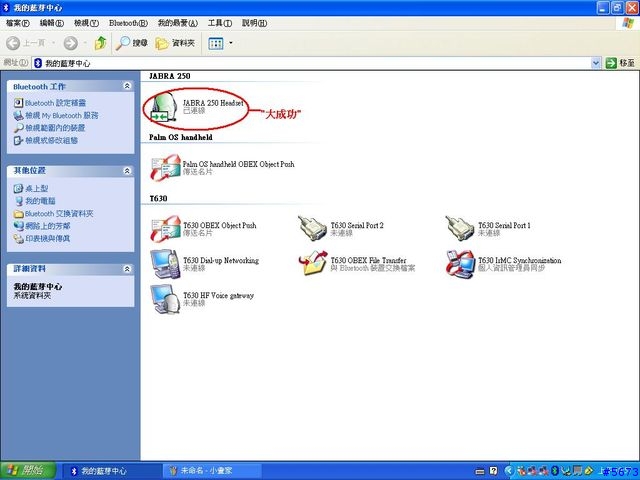Click the Go (移至) button
This screenshot has width=640, height=480.
pos(620,63)
